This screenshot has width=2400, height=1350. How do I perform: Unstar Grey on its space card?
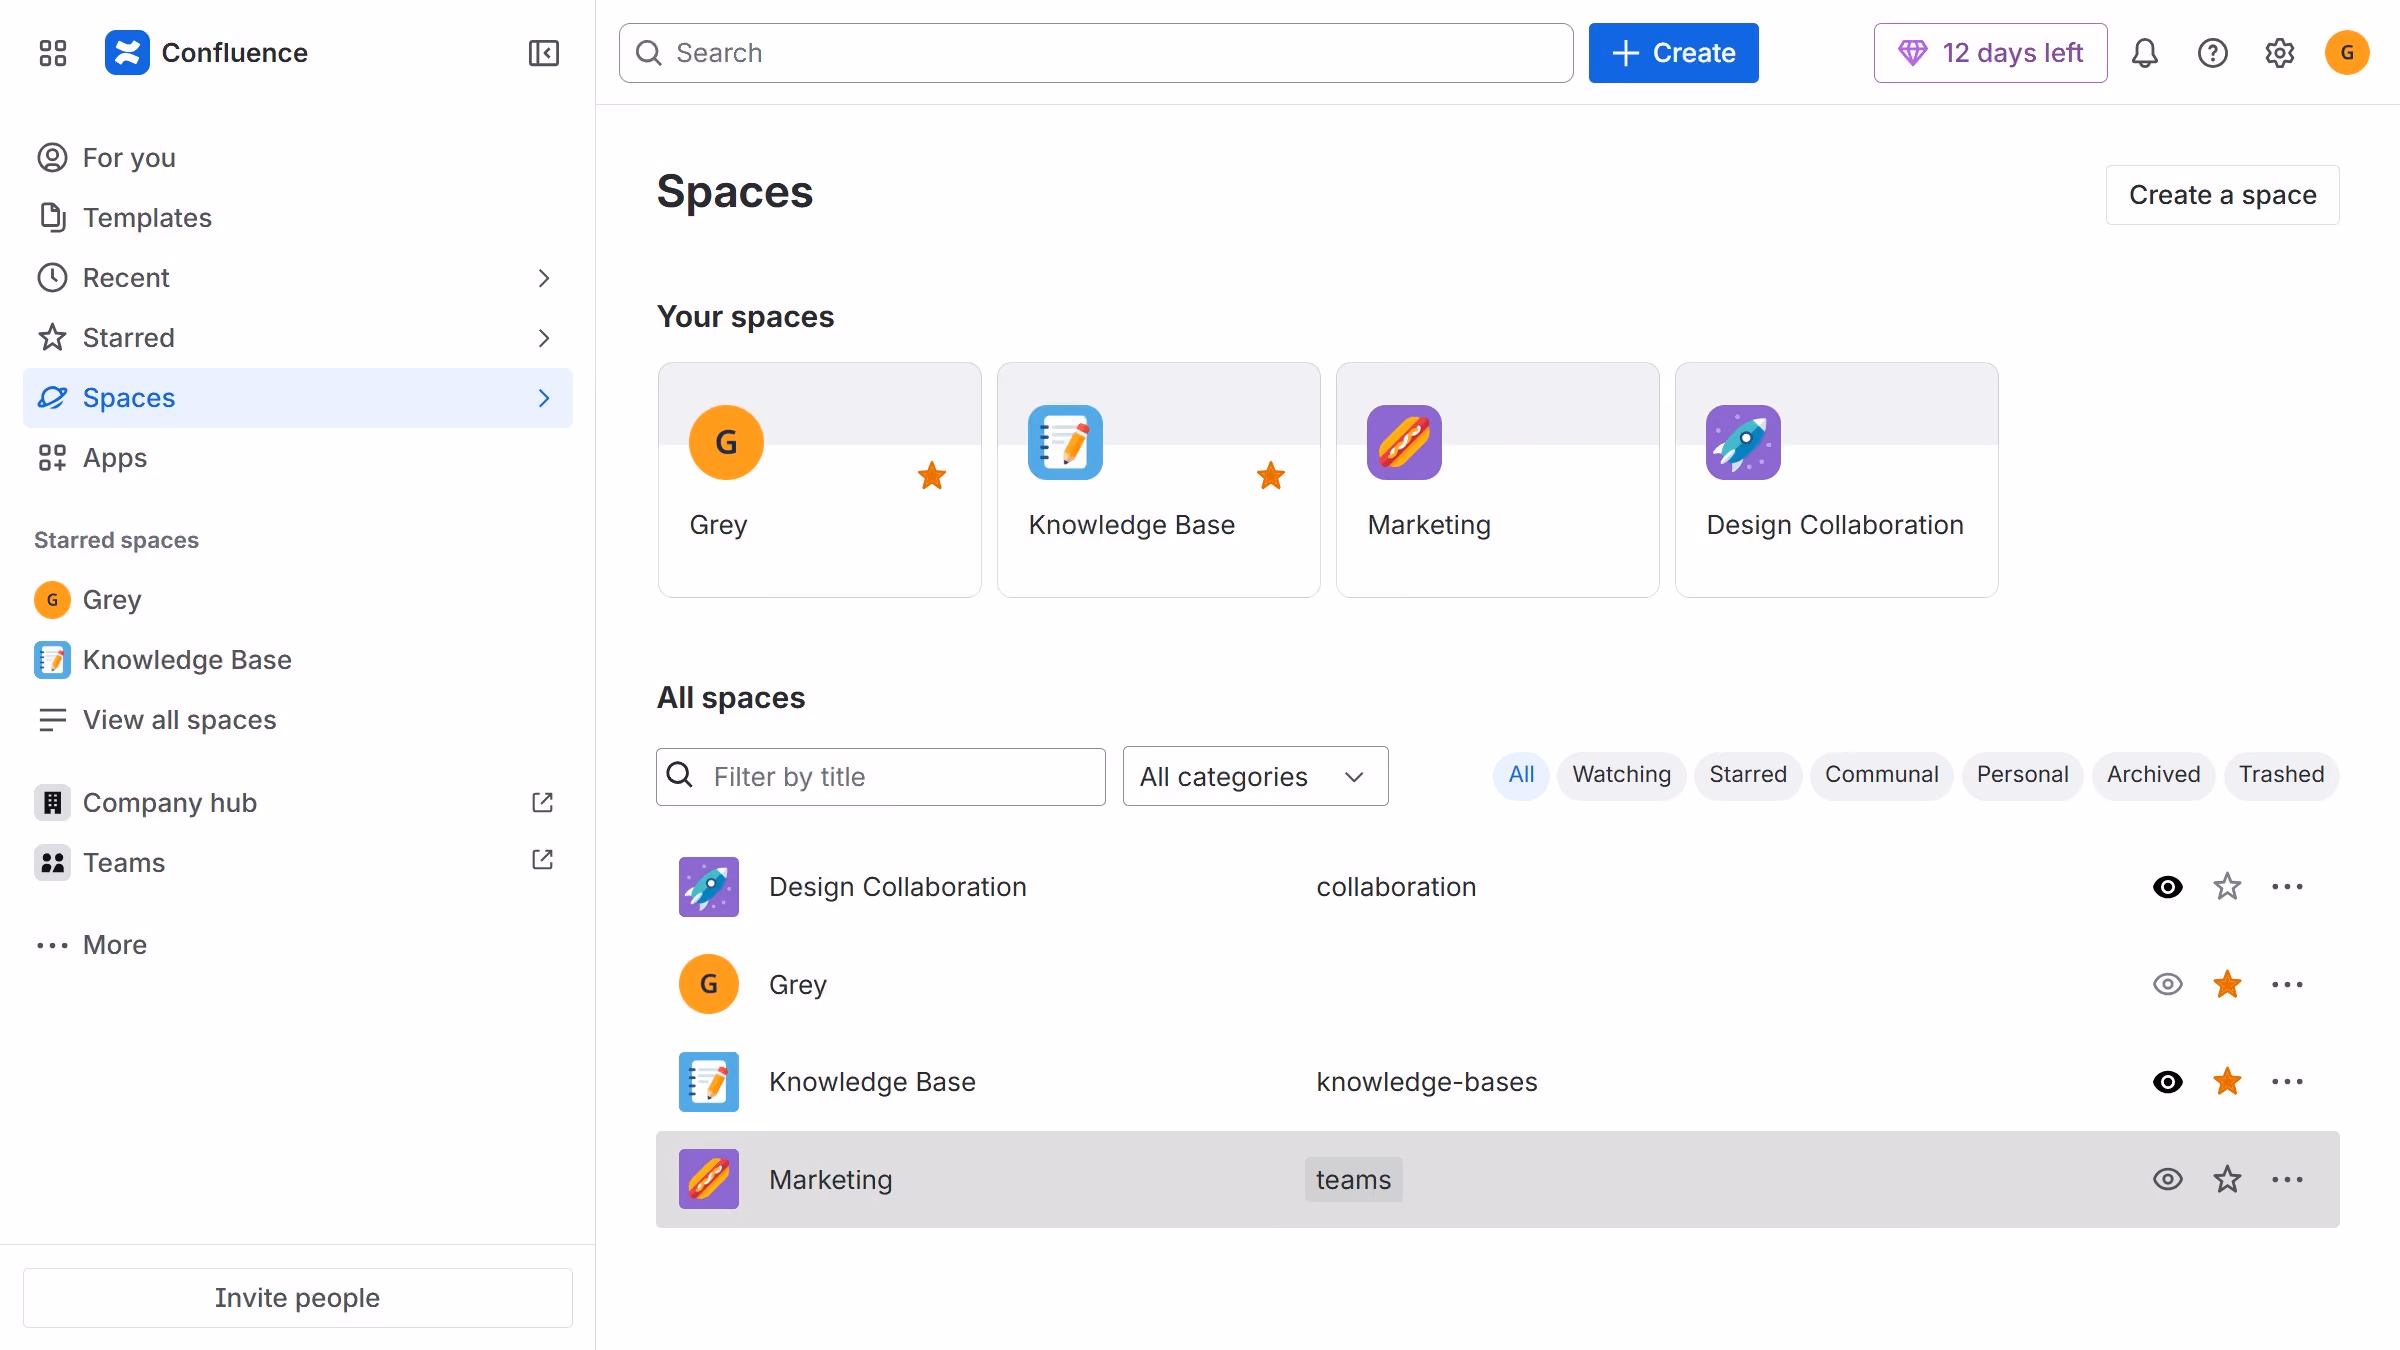pos(932,476)
